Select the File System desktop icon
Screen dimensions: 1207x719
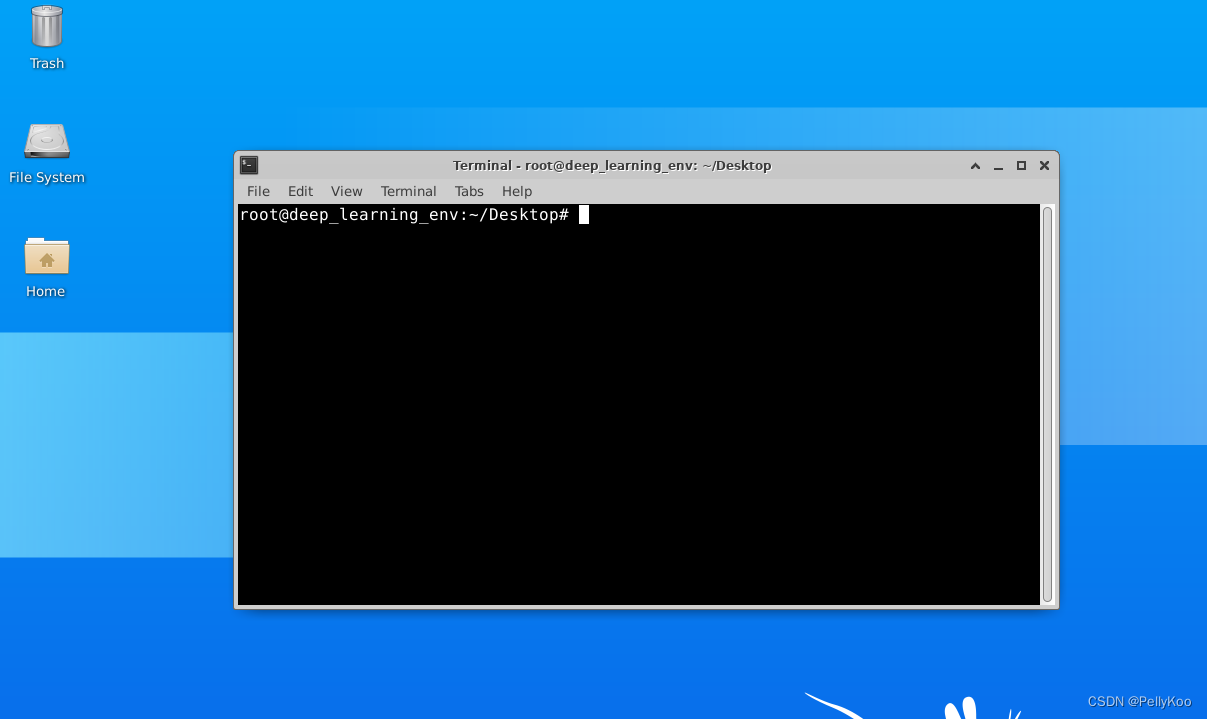(47, 141)
